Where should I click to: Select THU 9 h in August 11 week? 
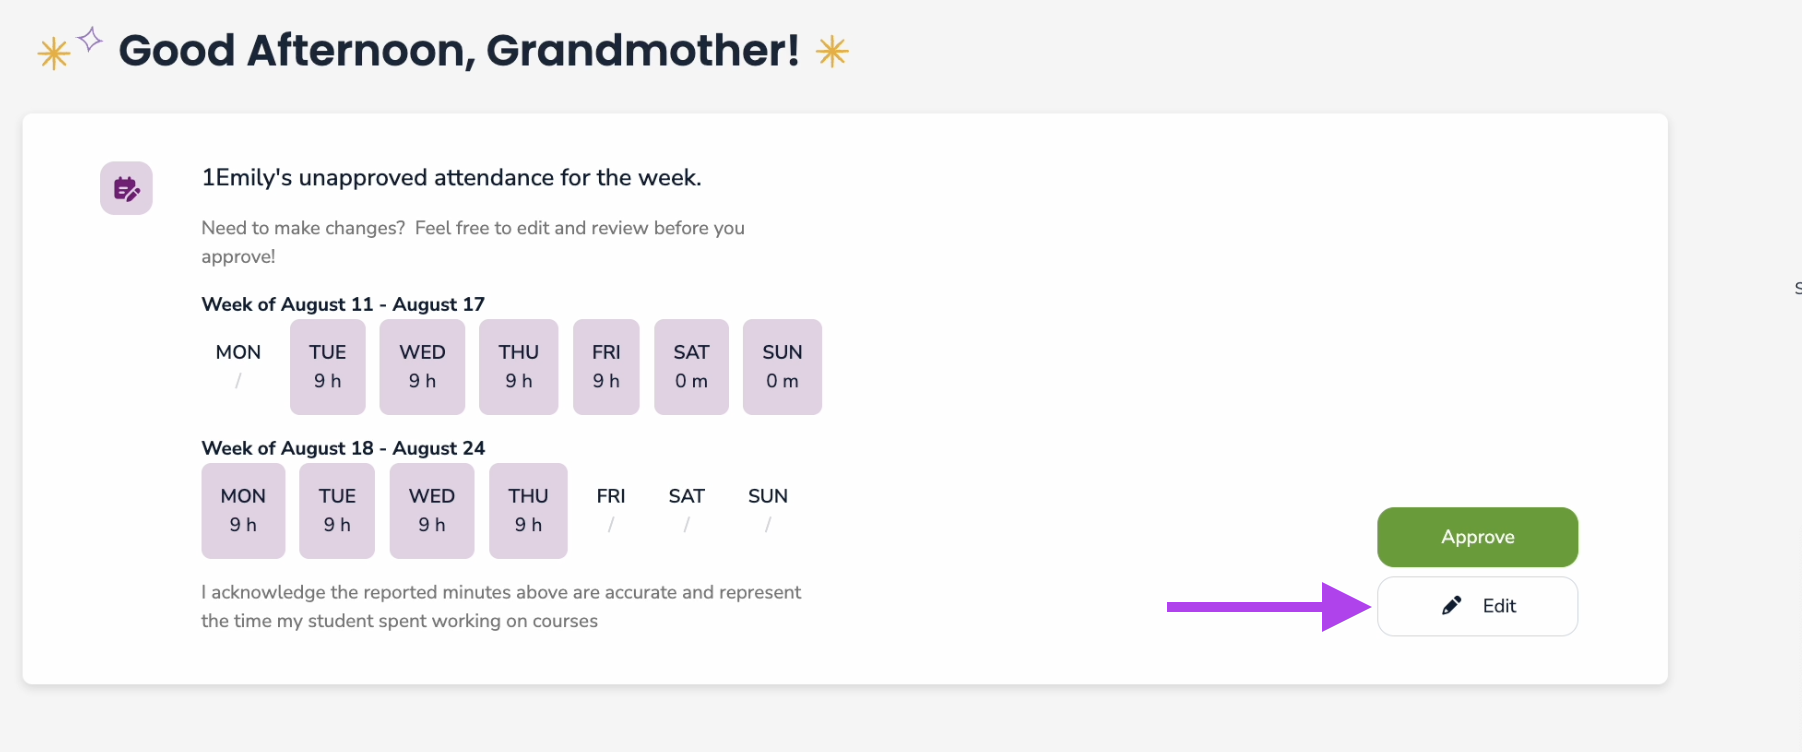tap(518, 367)
